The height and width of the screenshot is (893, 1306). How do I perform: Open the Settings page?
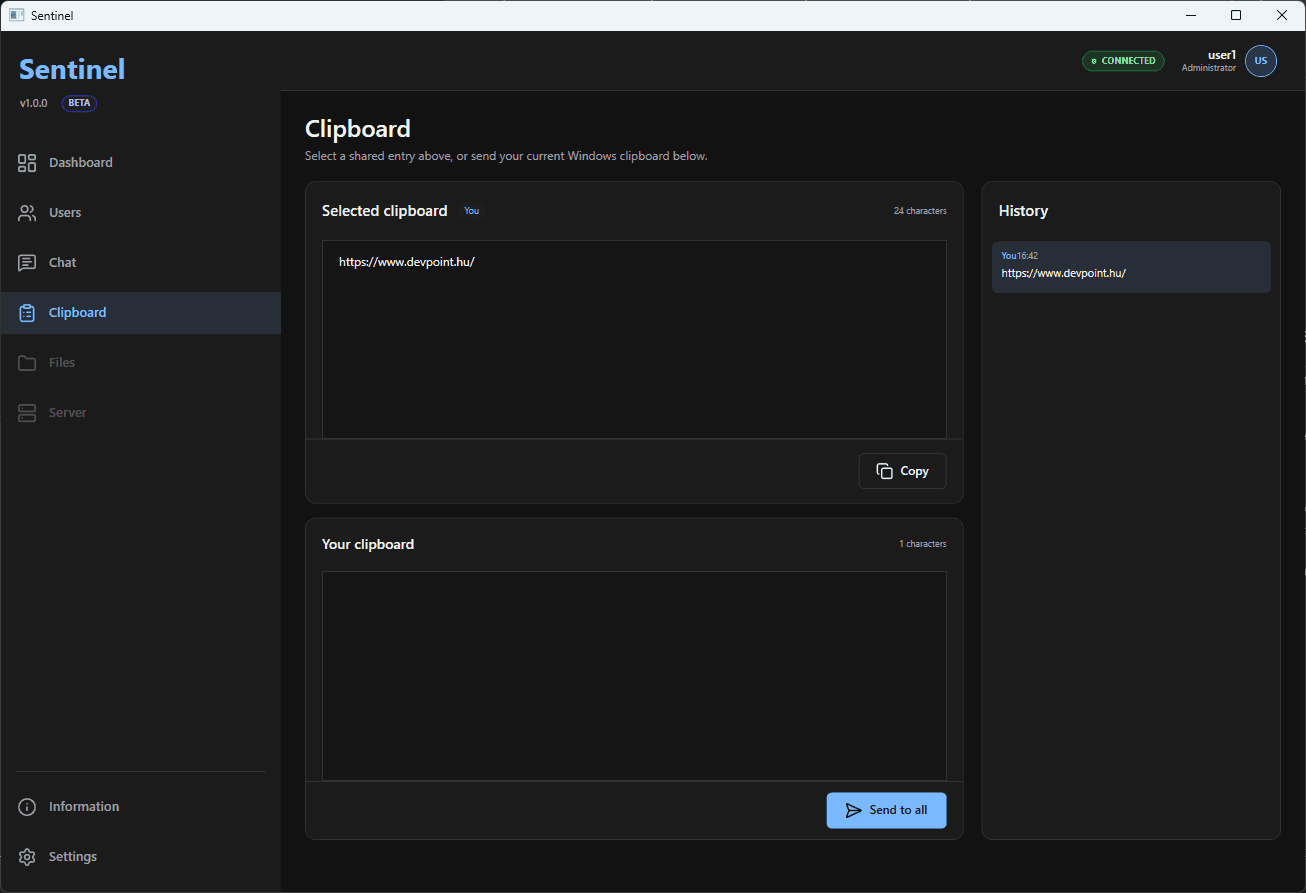point(140,857)
